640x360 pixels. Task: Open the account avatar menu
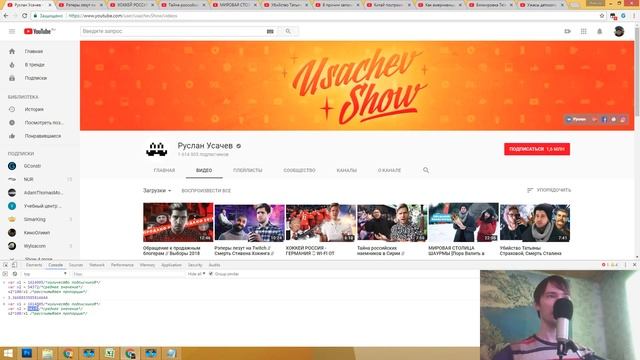tap(619, 31)
